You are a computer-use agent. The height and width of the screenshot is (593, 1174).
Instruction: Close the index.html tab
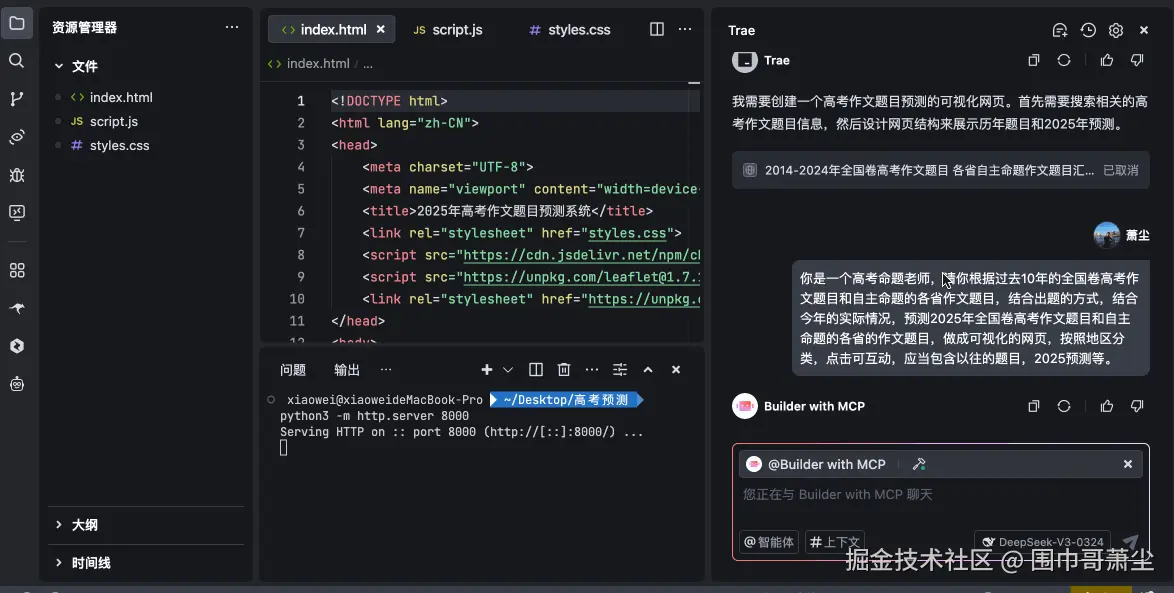click(x=380, y=29)
